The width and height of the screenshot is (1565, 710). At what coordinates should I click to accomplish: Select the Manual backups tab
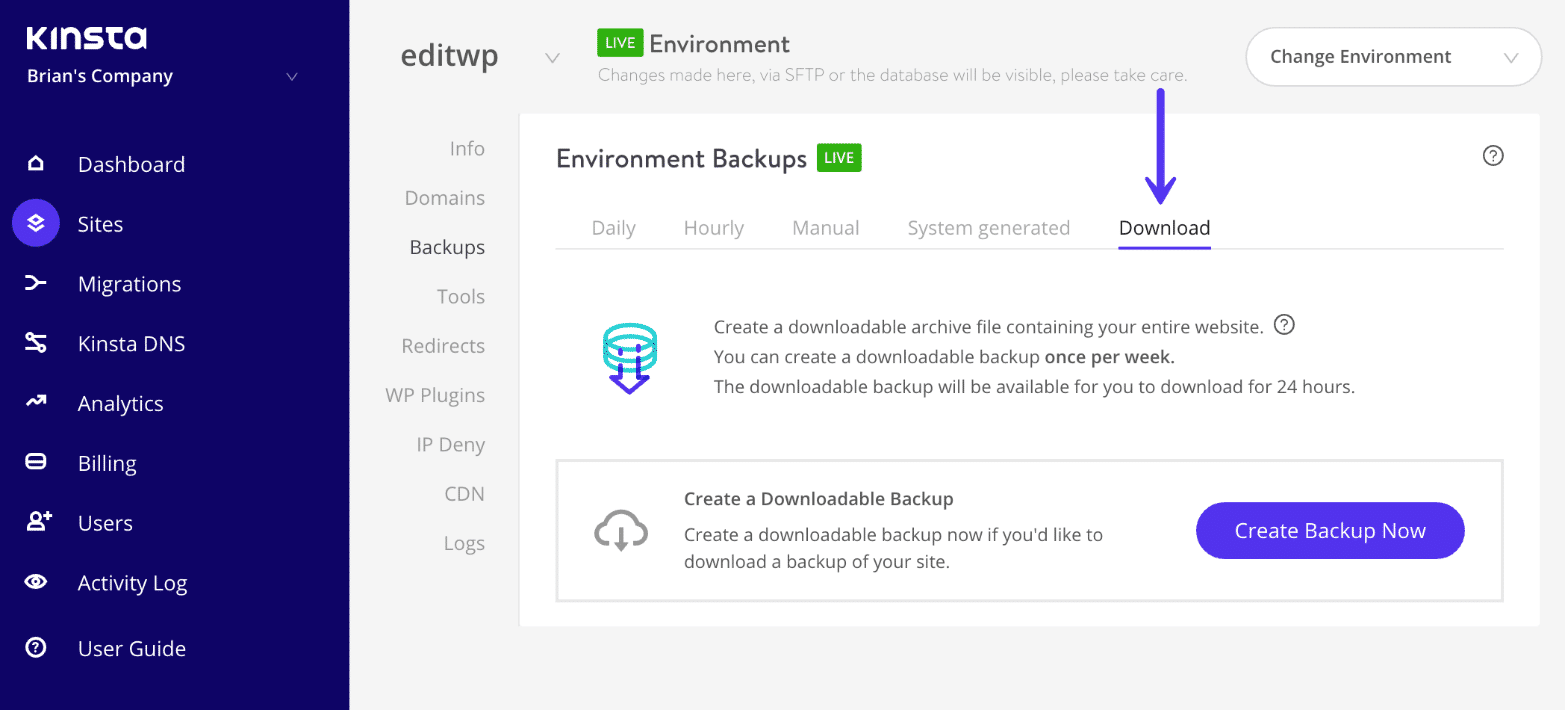point(825,227)
